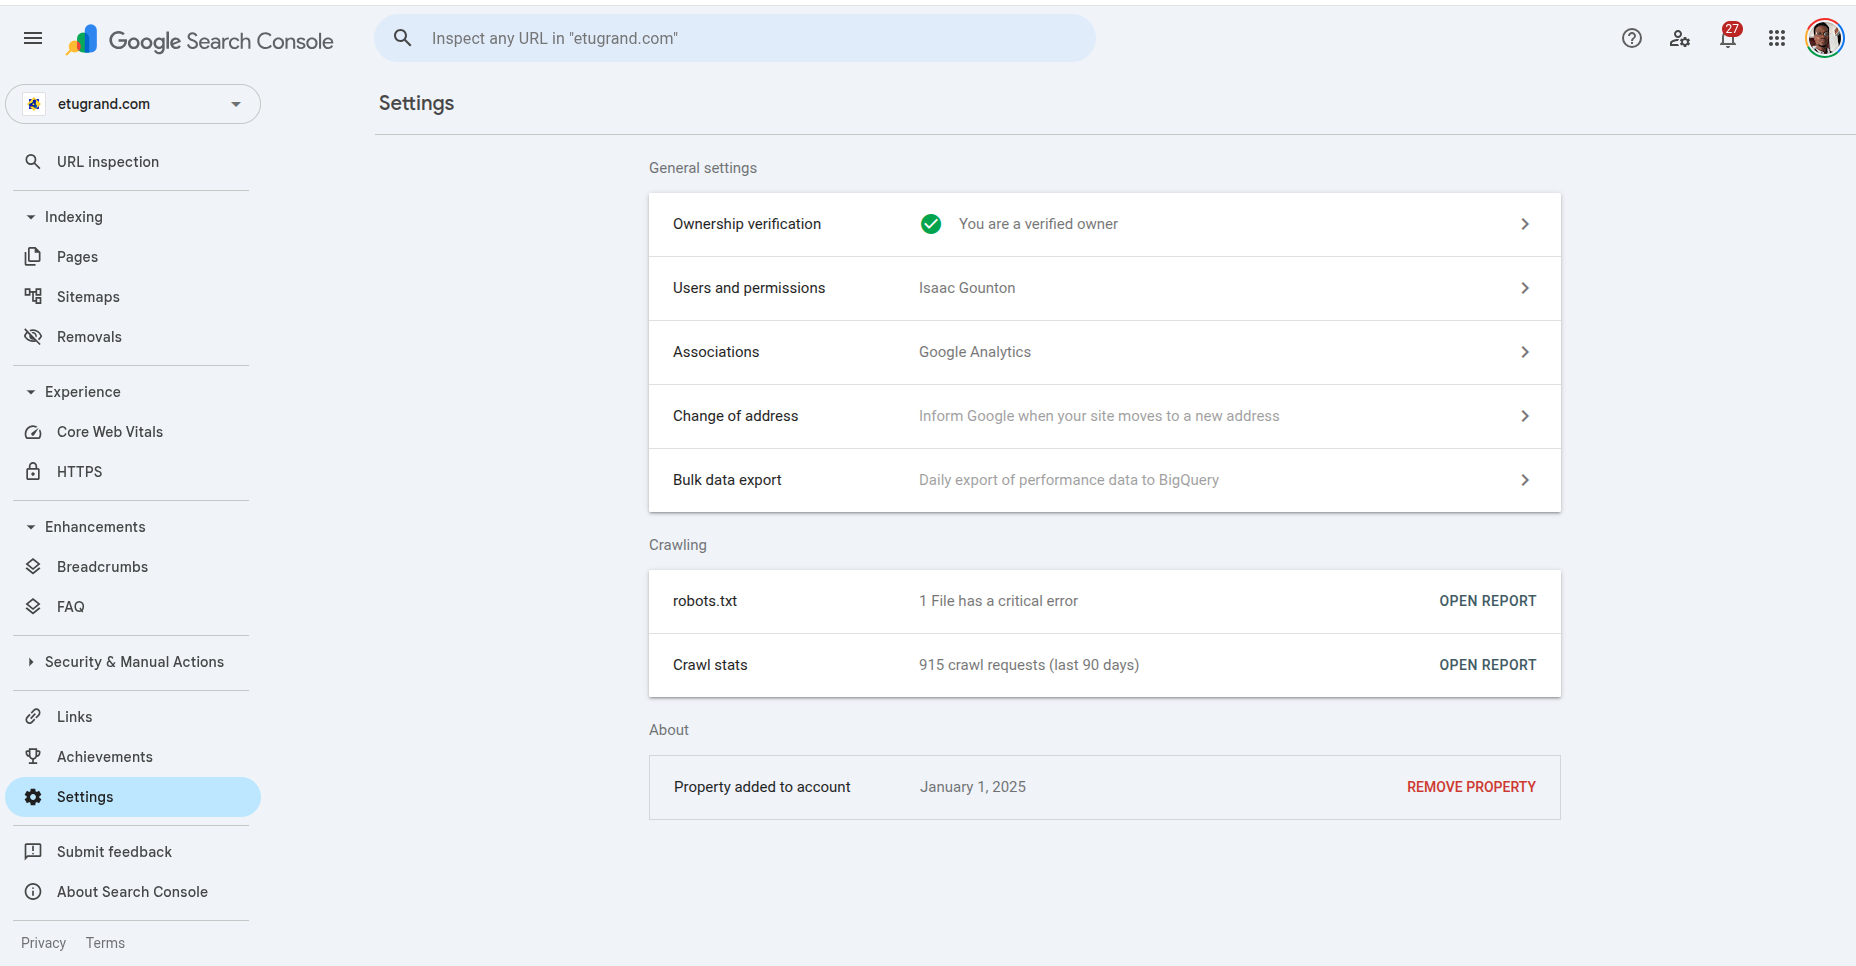Go to Removals in sidebar
The image size is (1856, 966).
pos(89,337)
